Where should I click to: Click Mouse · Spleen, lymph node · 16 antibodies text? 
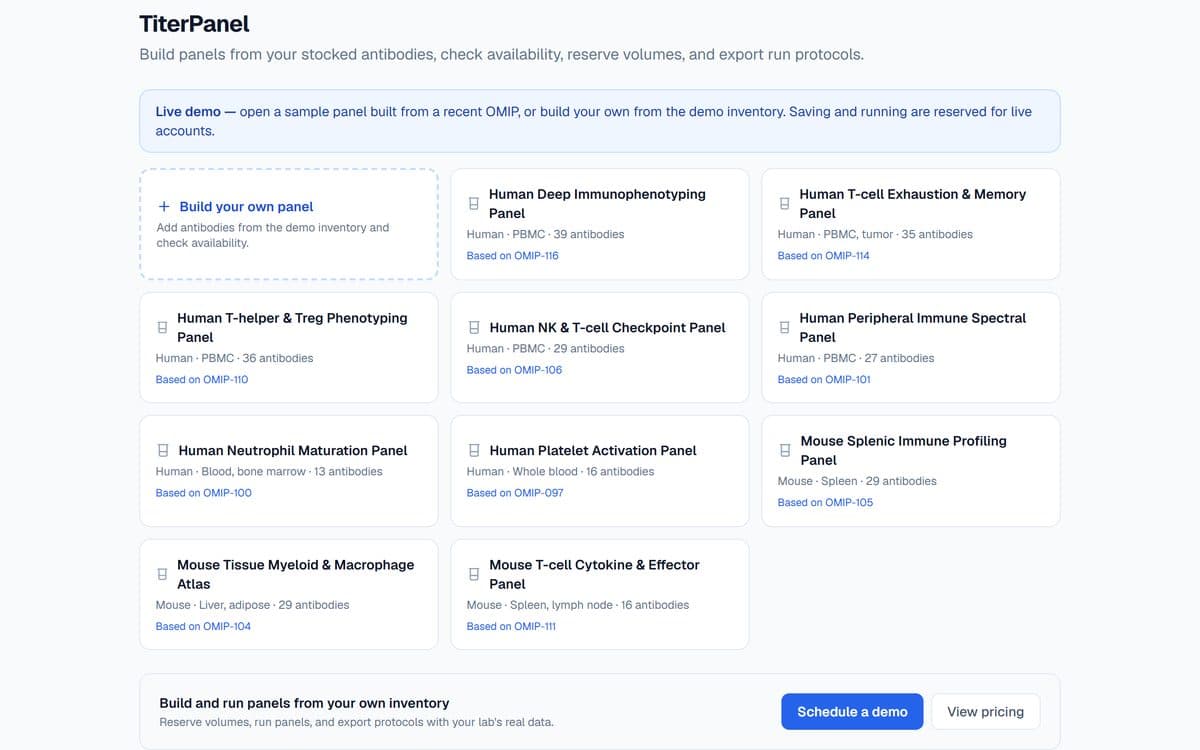[x=578, y=605]
